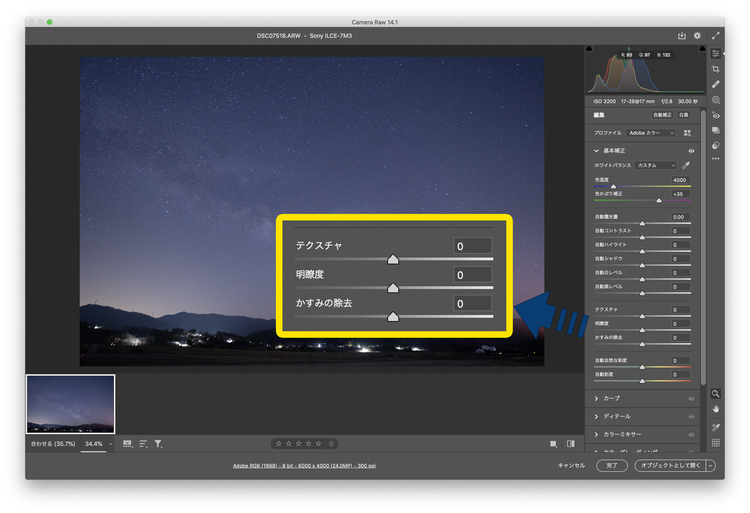Toggle visibility of 基本補正 panel

tap(691, 150)
